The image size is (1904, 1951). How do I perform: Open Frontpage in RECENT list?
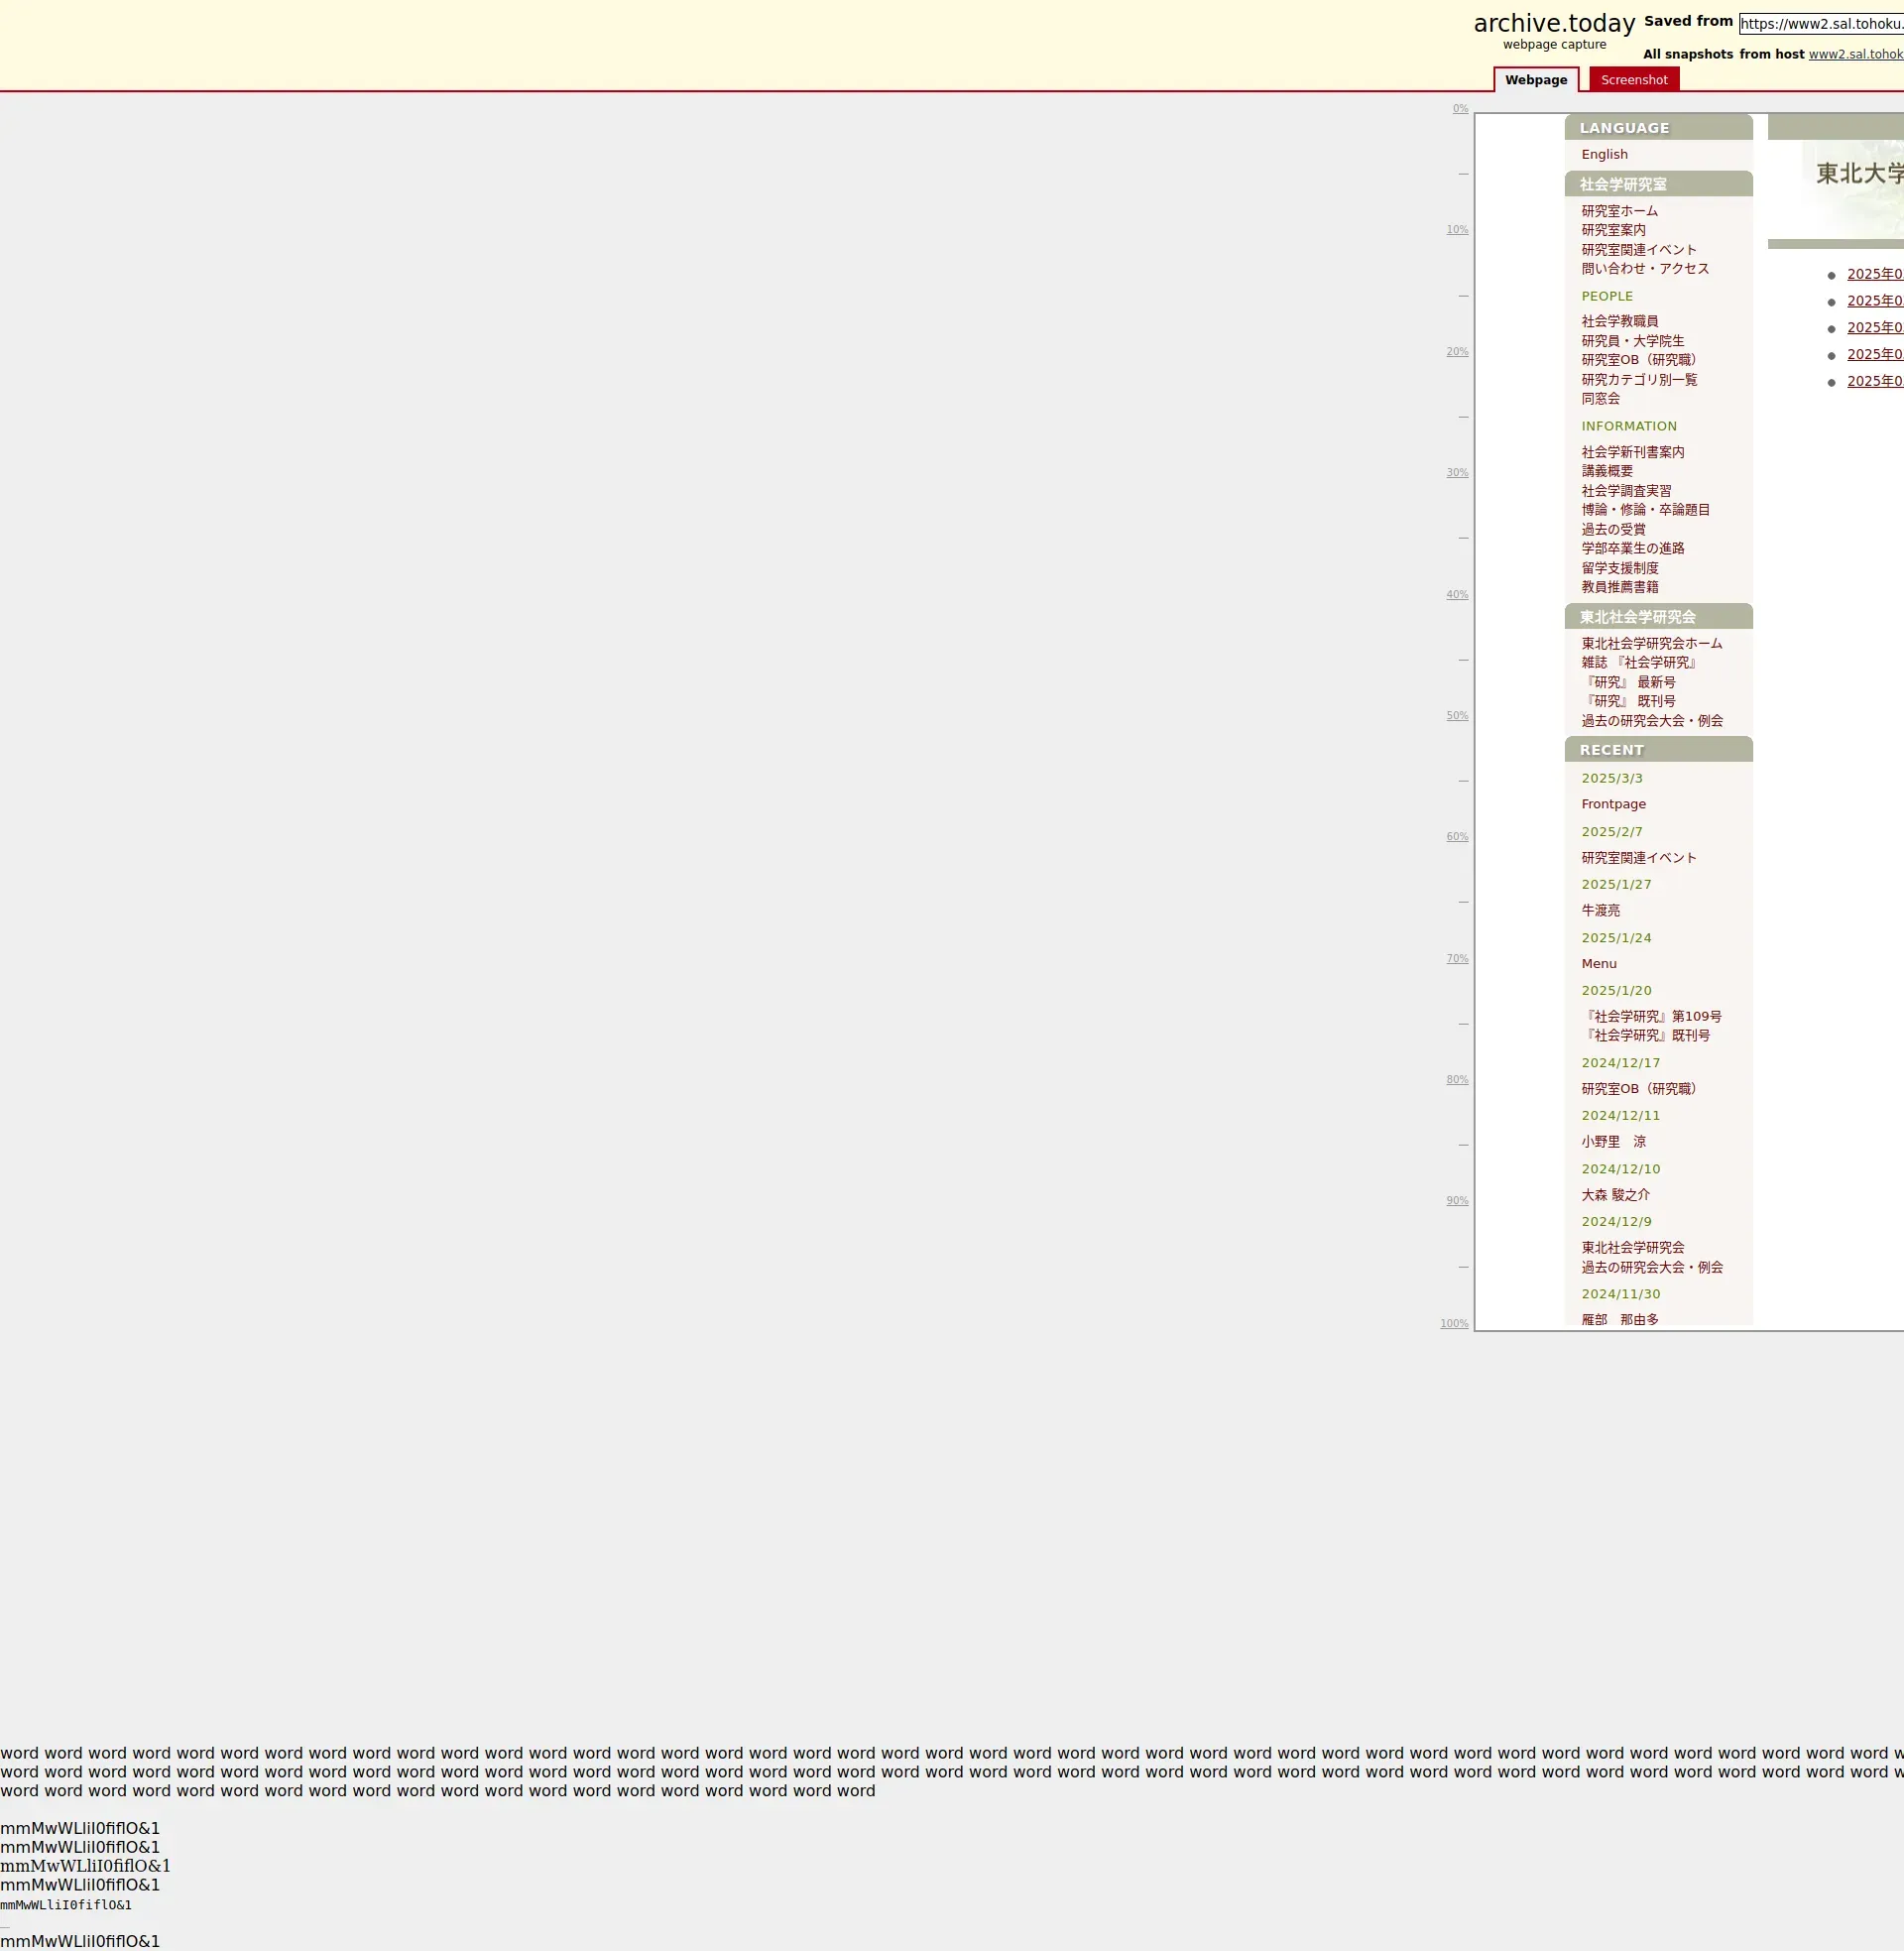pos(1613,804)
